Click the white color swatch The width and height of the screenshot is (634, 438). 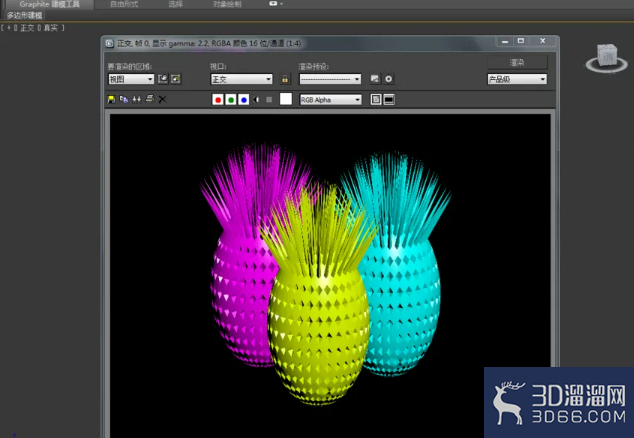[286, 99]
